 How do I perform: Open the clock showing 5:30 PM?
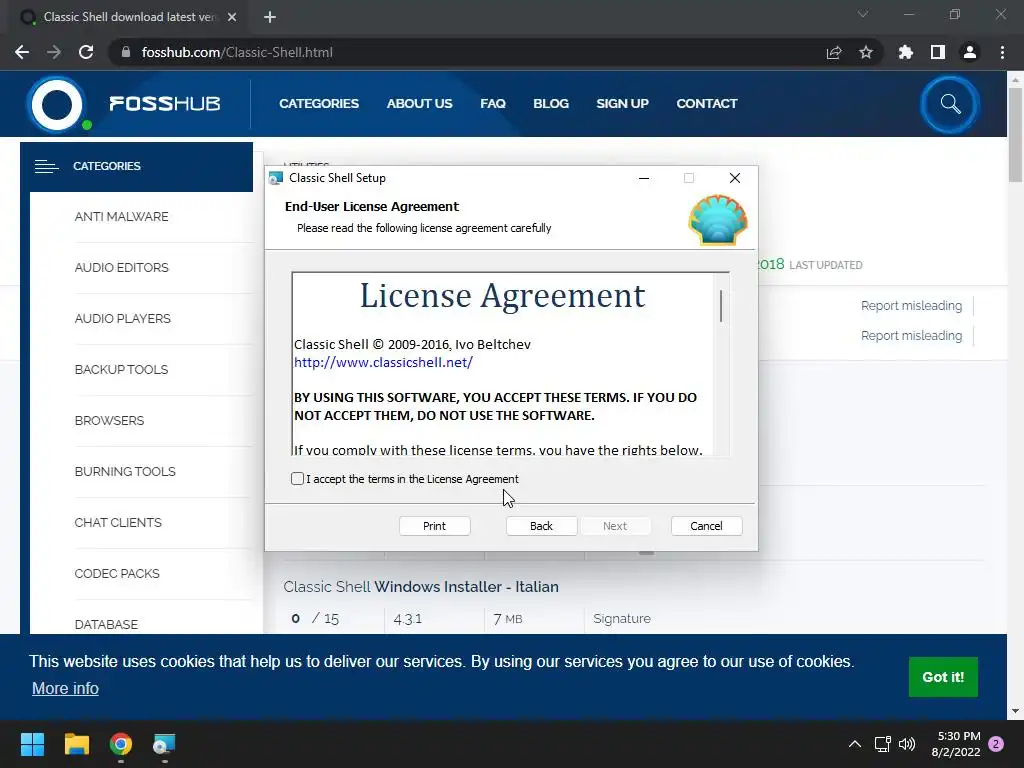tap(956, 744)
